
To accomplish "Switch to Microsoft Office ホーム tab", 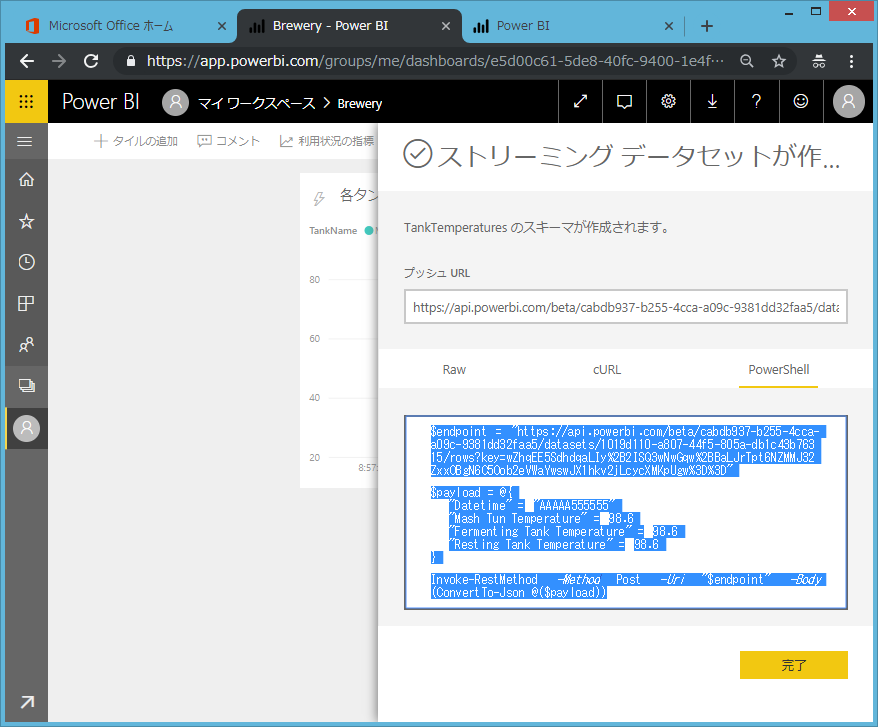I will (x=112, y=26).
